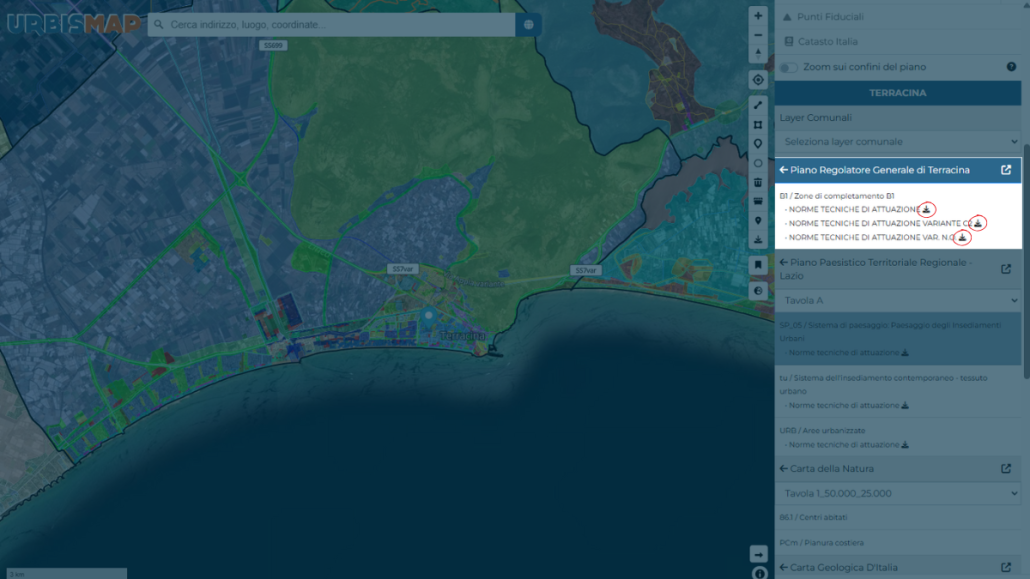Click the globe basemap icon in toolbar
This screenshot has width=1030, height=579.
tap(758, 290)
